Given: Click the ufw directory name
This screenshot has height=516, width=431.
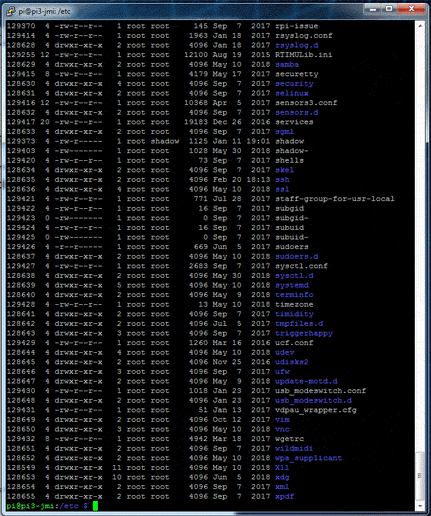Looking at the screenshot, I should (x=282, y=372).
